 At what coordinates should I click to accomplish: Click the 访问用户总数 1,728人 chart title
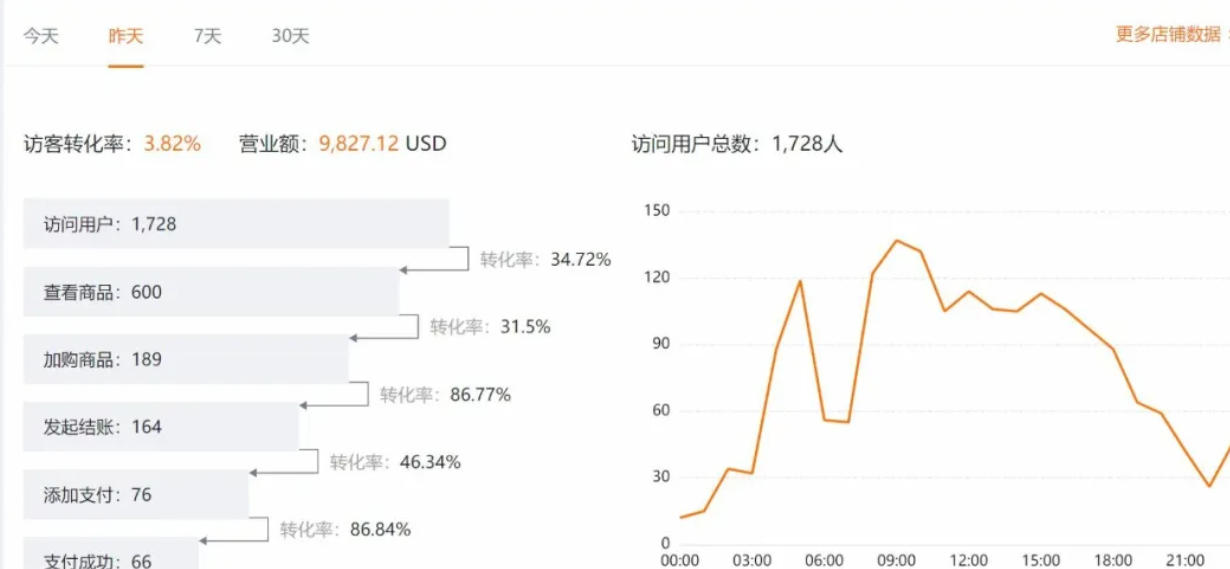click(737, 144)
